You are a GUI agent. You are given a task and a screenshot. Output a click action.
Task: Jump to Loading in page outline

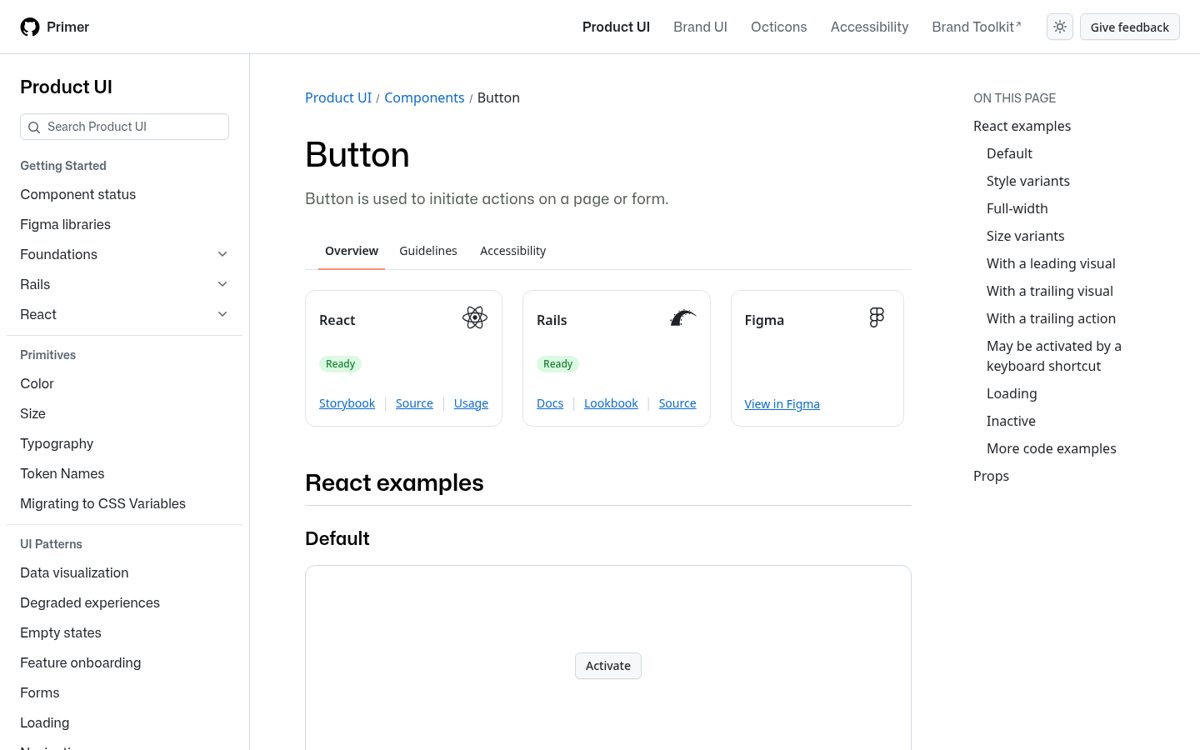(x=1012, y=393)
